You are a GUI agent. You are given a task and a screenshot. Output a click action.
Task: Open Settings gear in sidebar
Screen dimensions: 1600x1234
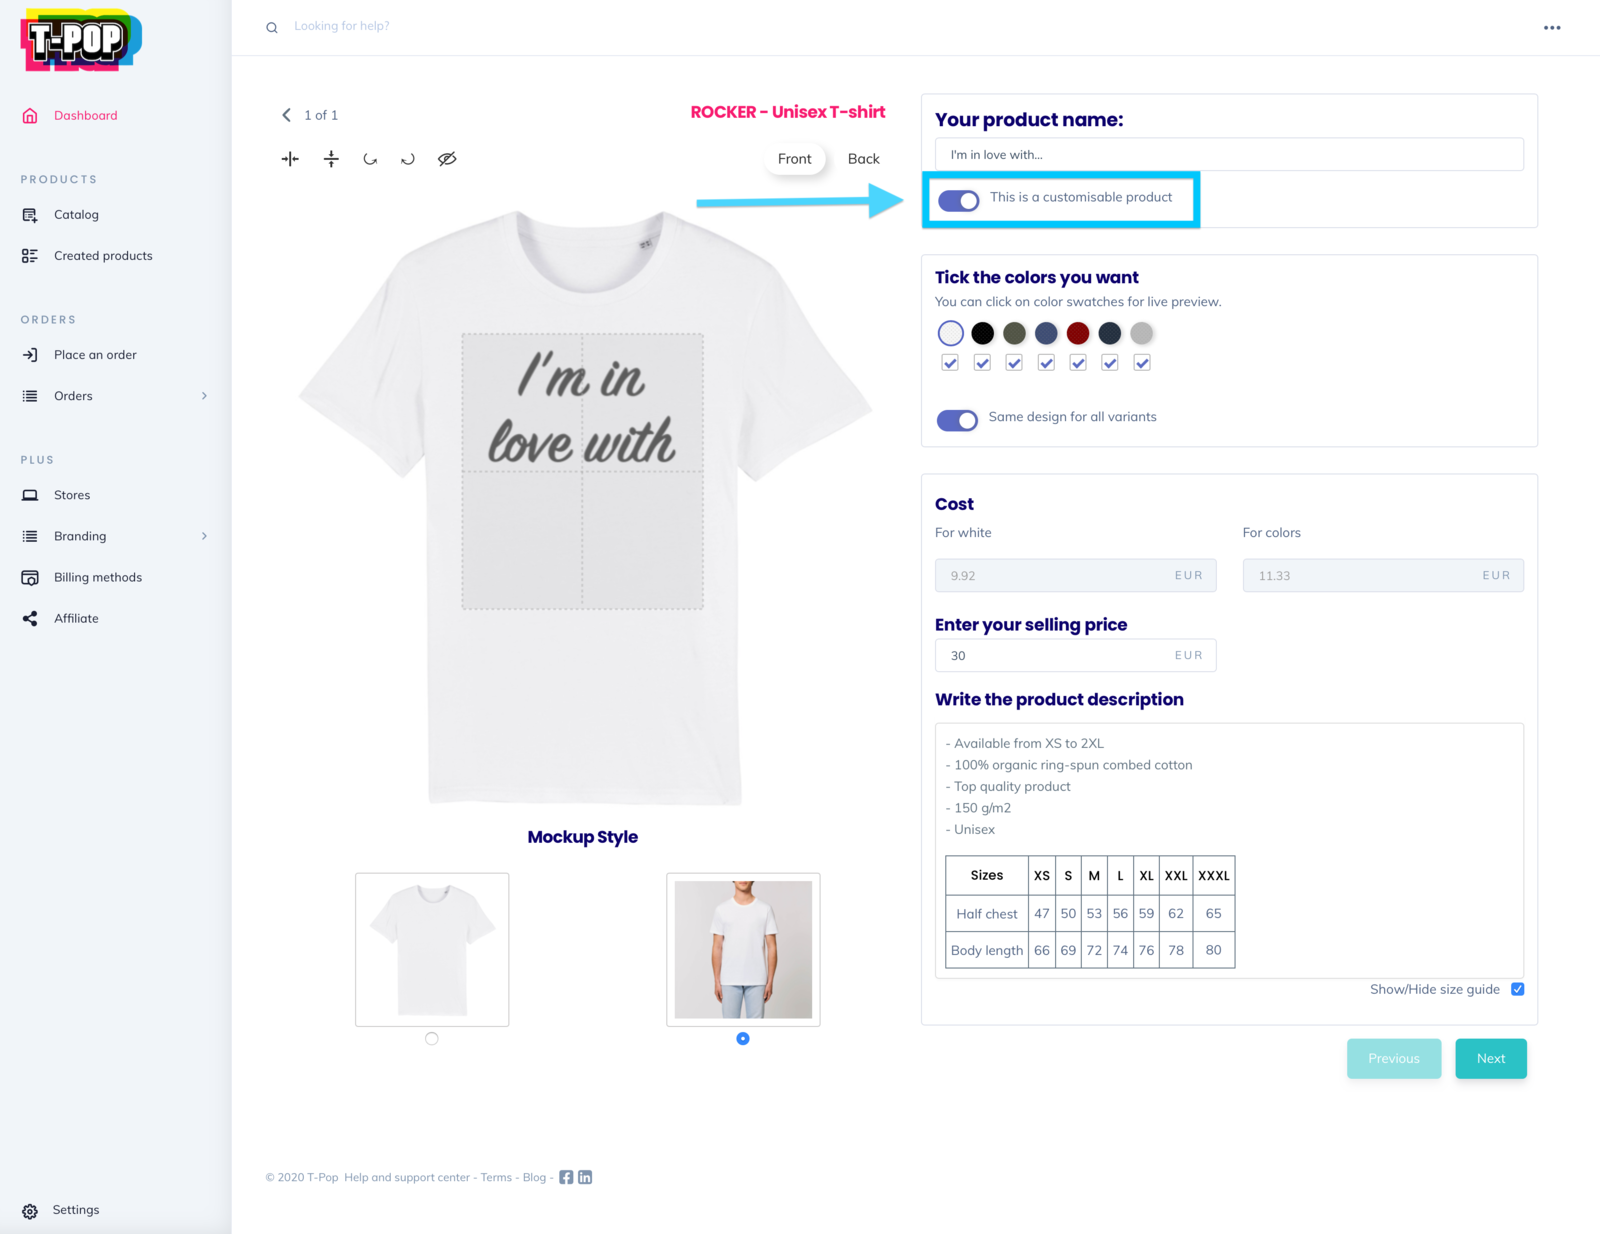30,1211
